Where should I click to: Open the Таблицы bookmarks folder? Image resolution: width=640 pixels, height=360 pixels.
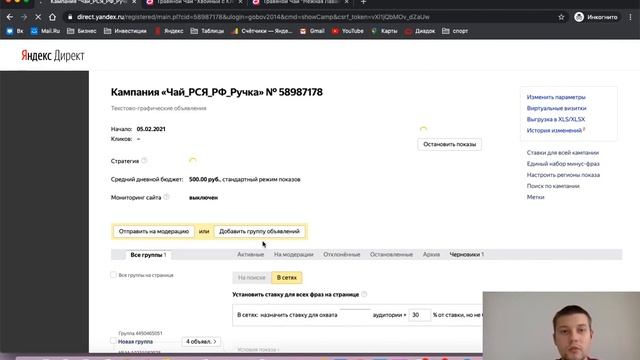pos(207,31)
